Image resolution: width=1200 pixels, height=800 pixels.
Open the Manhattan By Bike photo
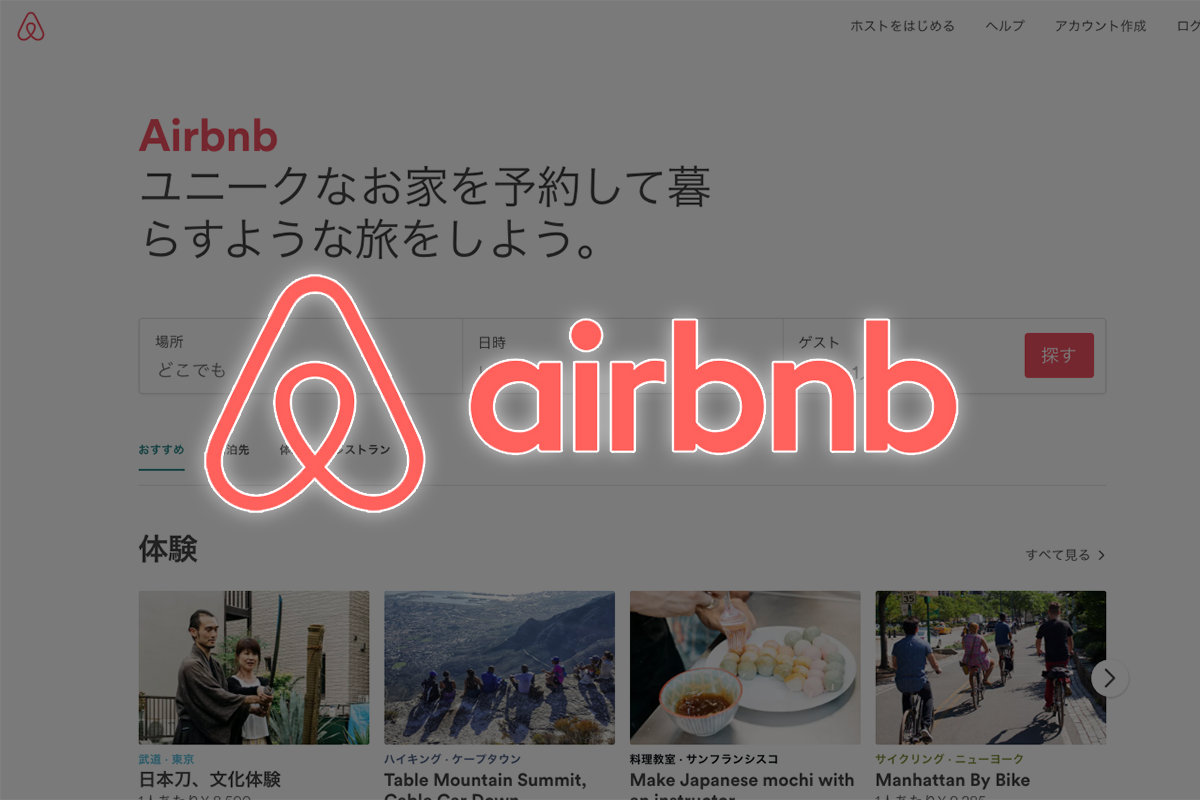991,667
